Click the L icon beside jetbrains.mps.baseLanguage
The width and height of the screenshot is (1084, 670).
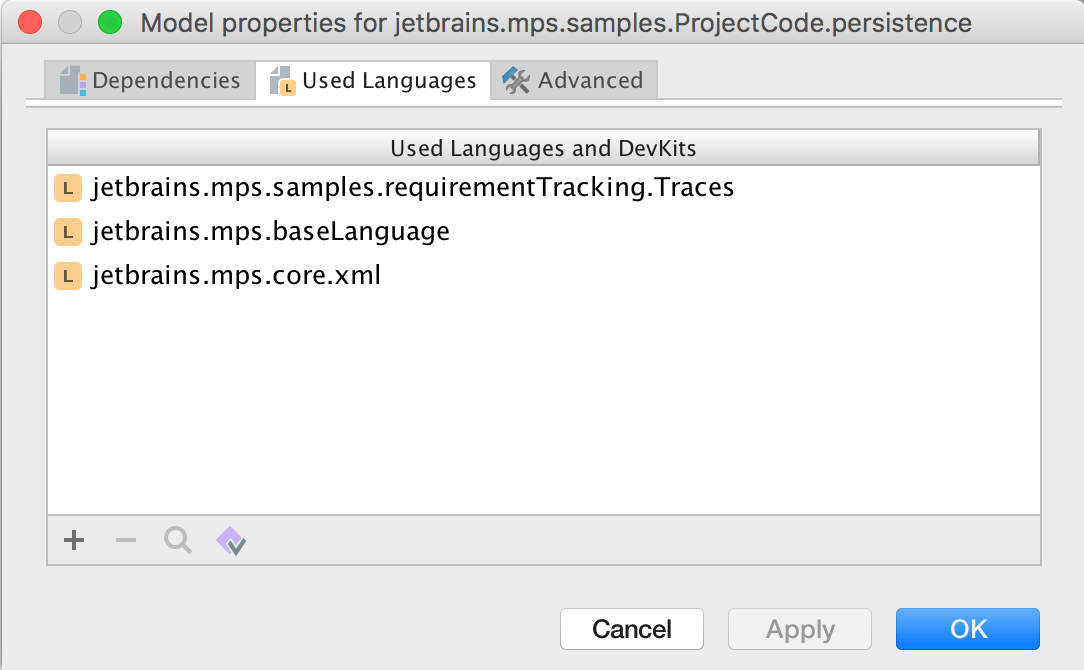click(x=68, y=232)
